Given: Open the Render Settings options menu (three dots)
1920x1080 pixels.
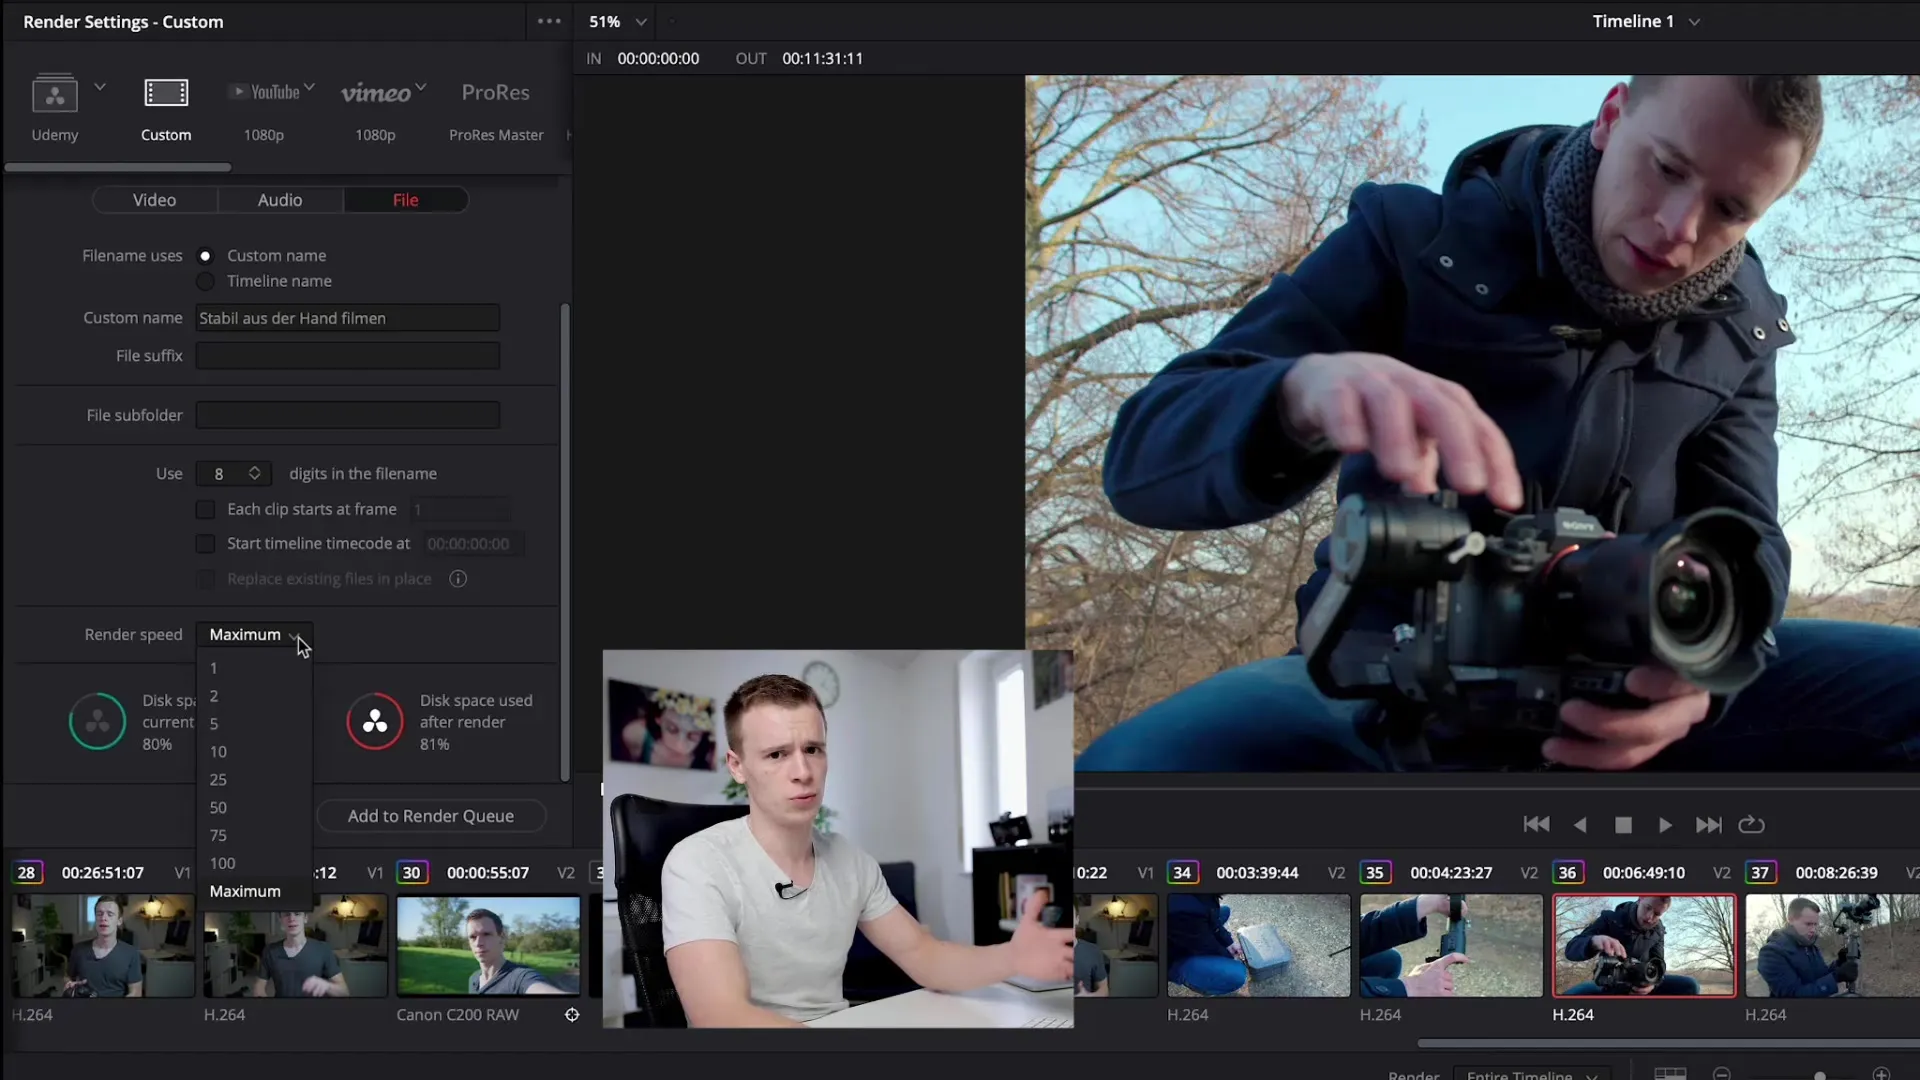Looking at the screenshot, I should (x=549, y=21).
